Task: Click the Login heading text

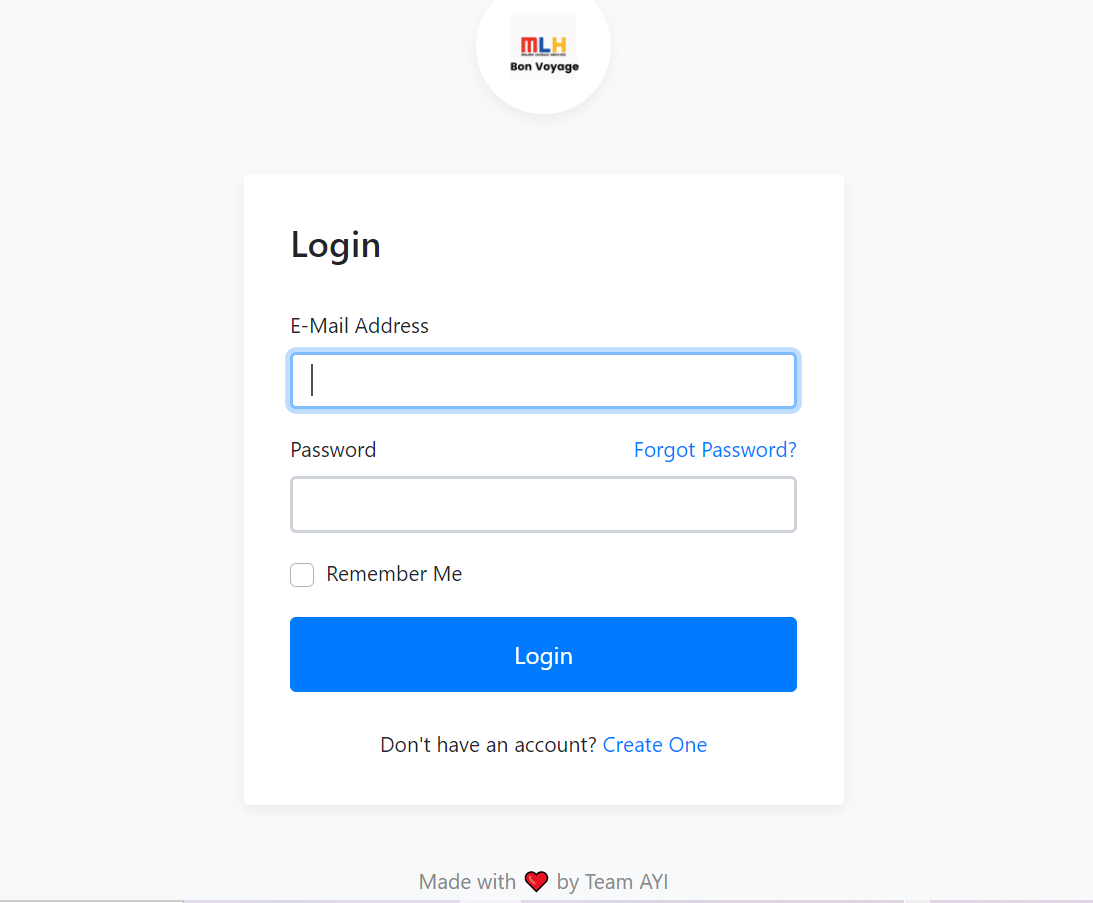Action: (x=335, y=245)
